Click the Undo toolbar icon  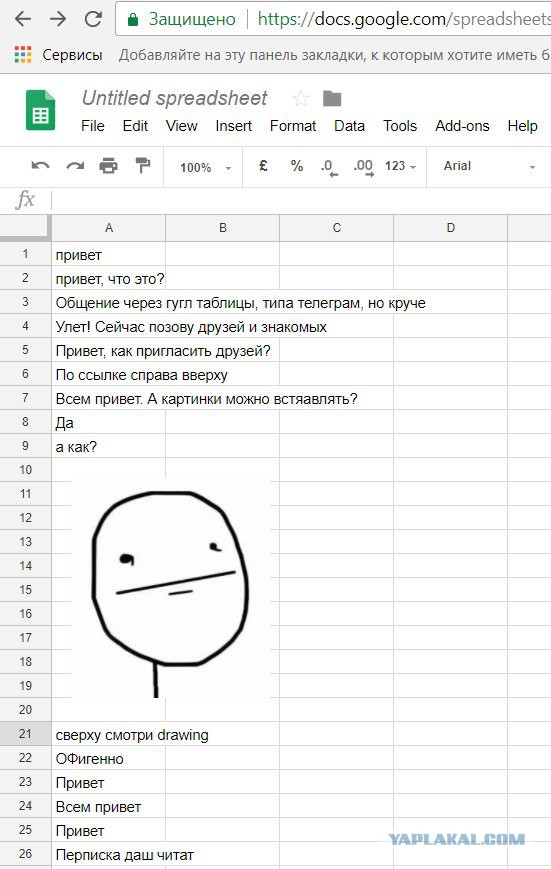[x=40, y=166]
